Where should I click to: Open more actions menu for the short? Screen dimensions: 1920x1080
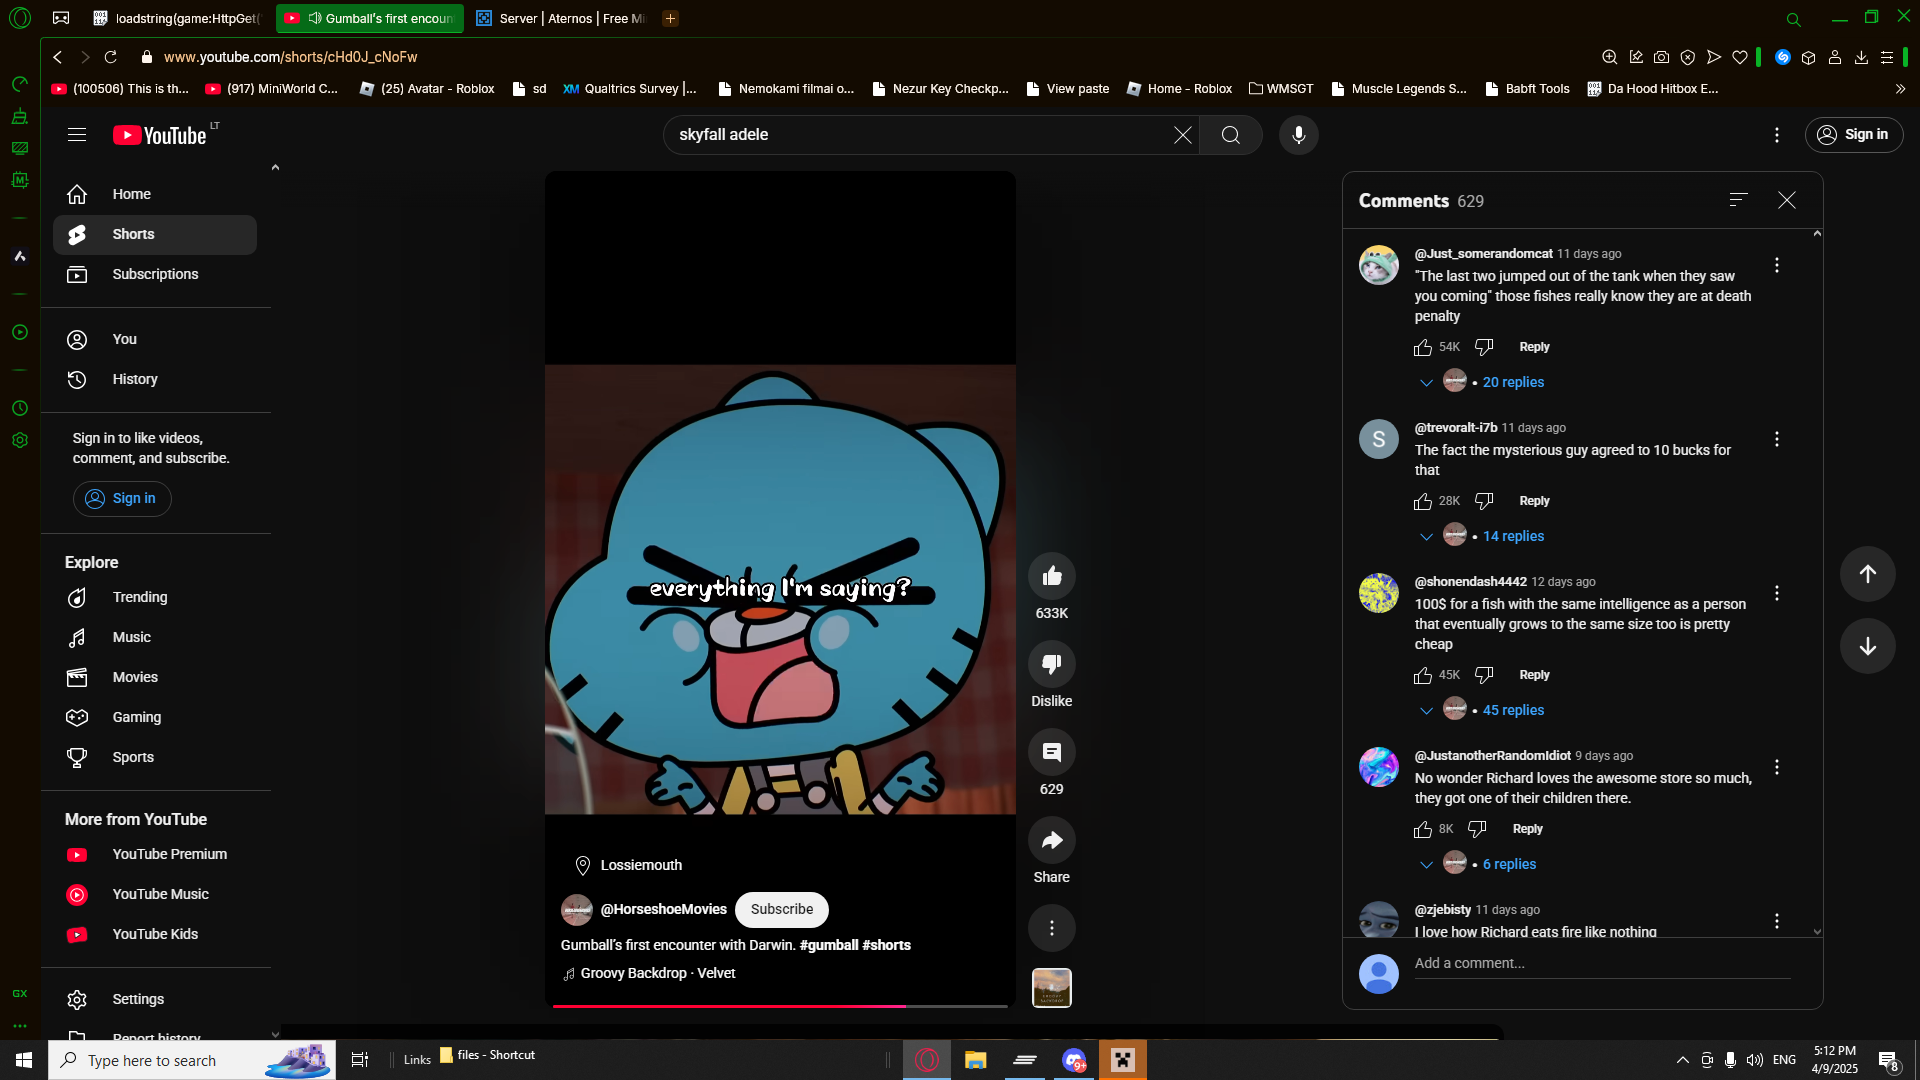point(1052,928)
